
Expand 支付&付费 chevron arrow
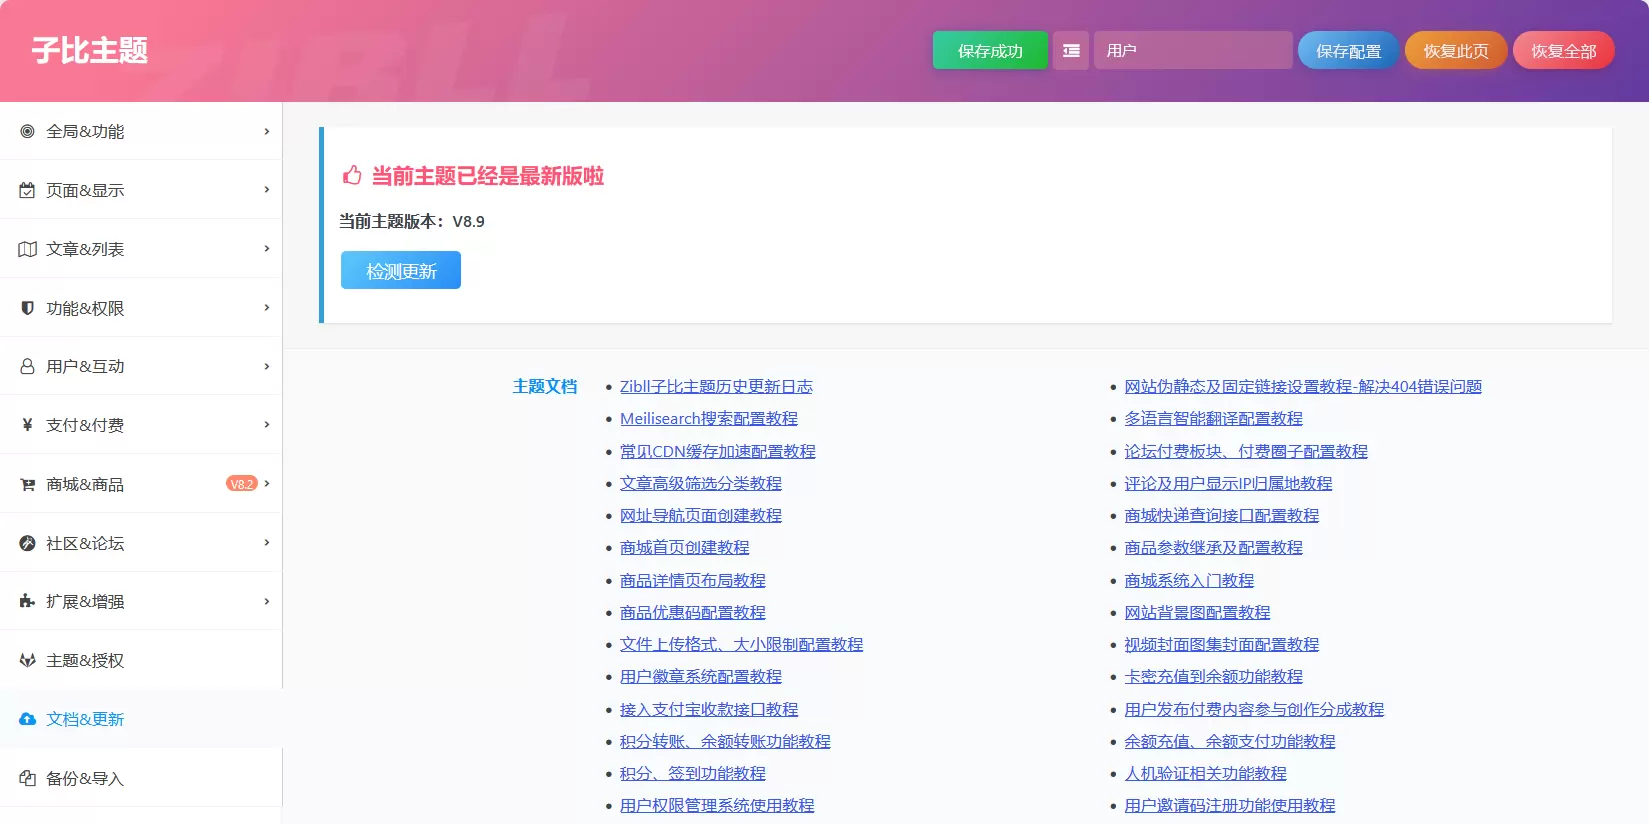pyautogui.click(x=267, y=425)
